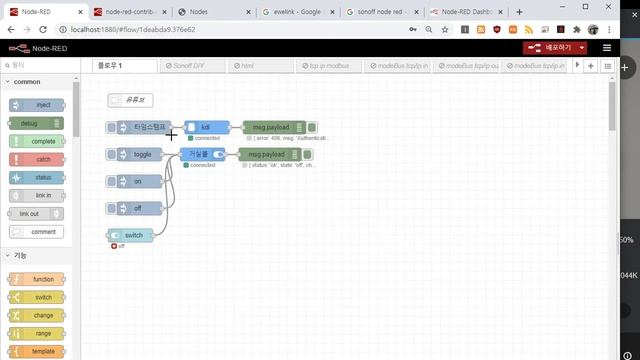The width and height of the screenshot is (640, 360).
Task: Toggle the lower msg.payload debug node output
Action: pyautogui.click(x=308, y=154)
